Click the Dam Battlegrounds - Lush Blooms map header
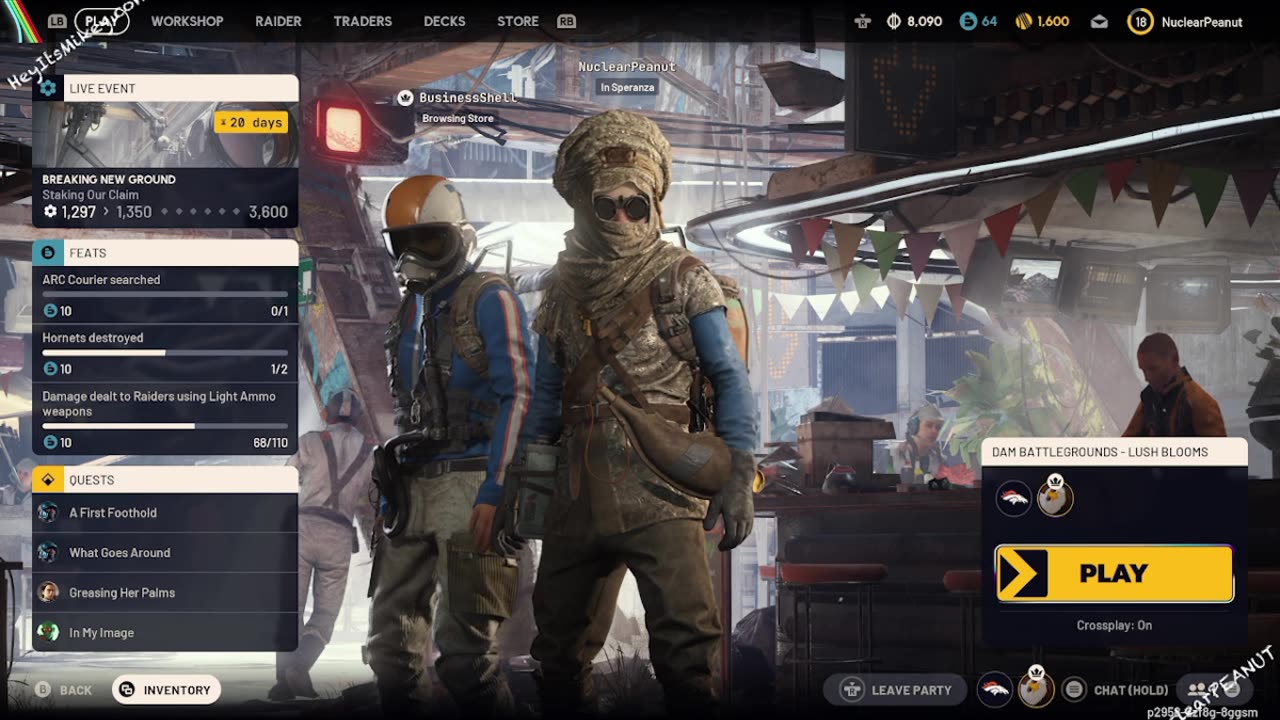This screenshot has height=720, width=1280. pos(1114,452)
